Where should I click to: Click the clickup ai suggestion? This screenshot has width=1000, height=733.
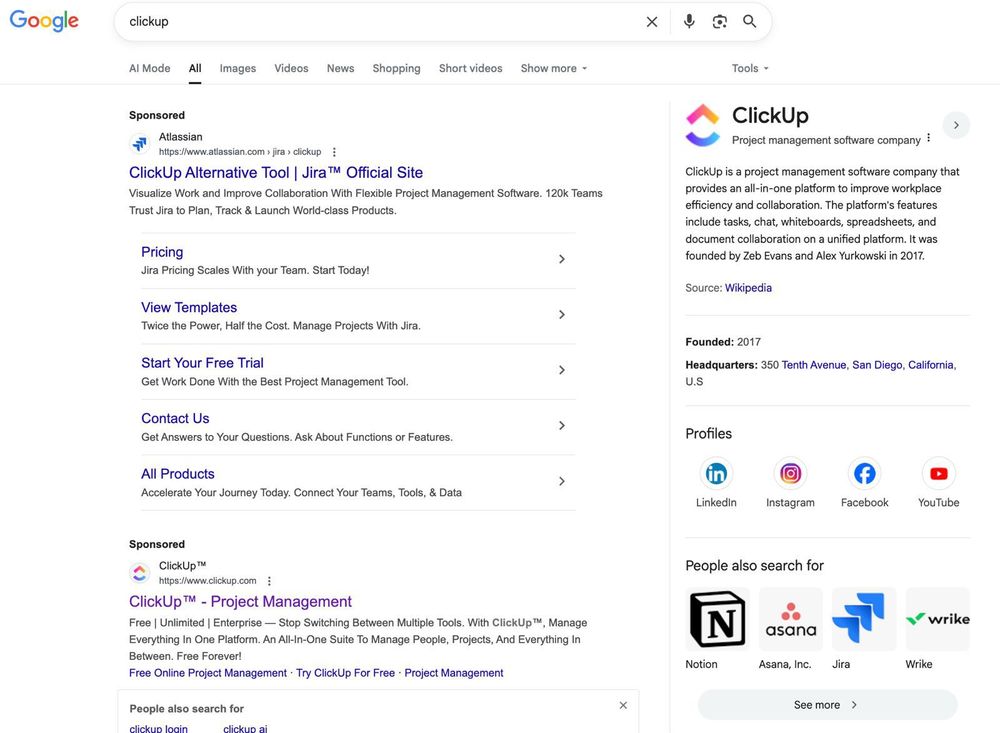(246, 728)
